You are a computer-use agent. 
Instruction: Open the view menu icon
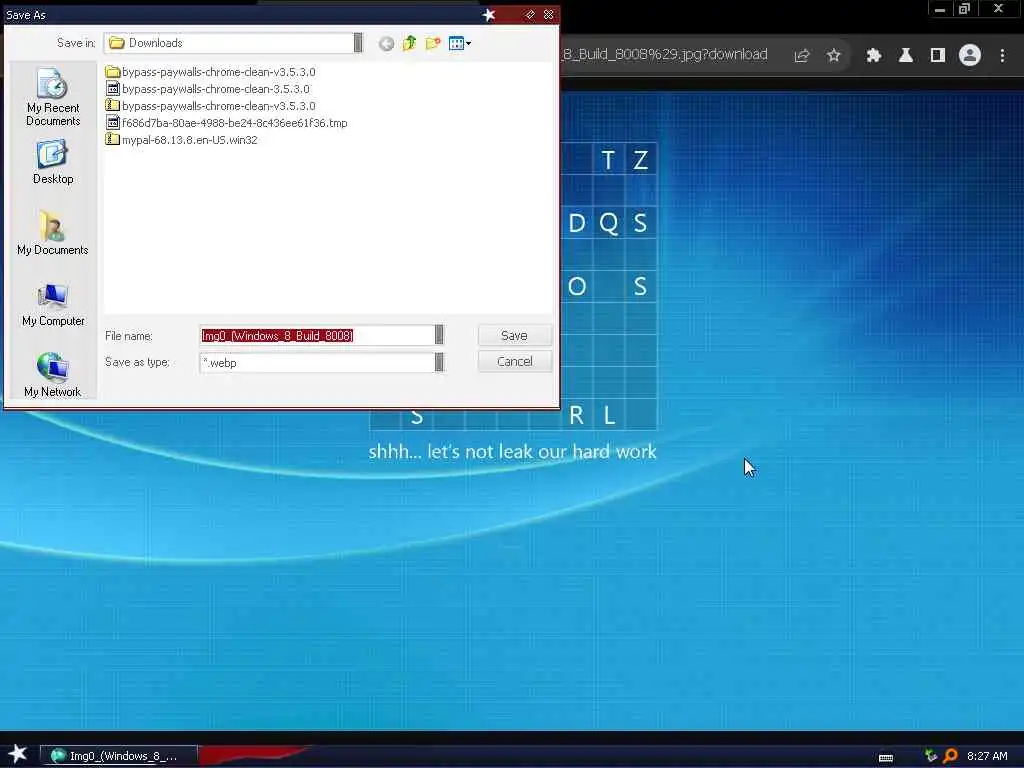click(459, 44)
